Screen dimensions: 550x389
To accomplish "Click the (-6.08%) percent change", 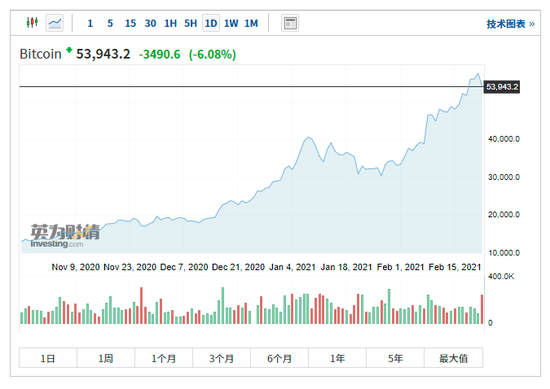I will point(213,54).
